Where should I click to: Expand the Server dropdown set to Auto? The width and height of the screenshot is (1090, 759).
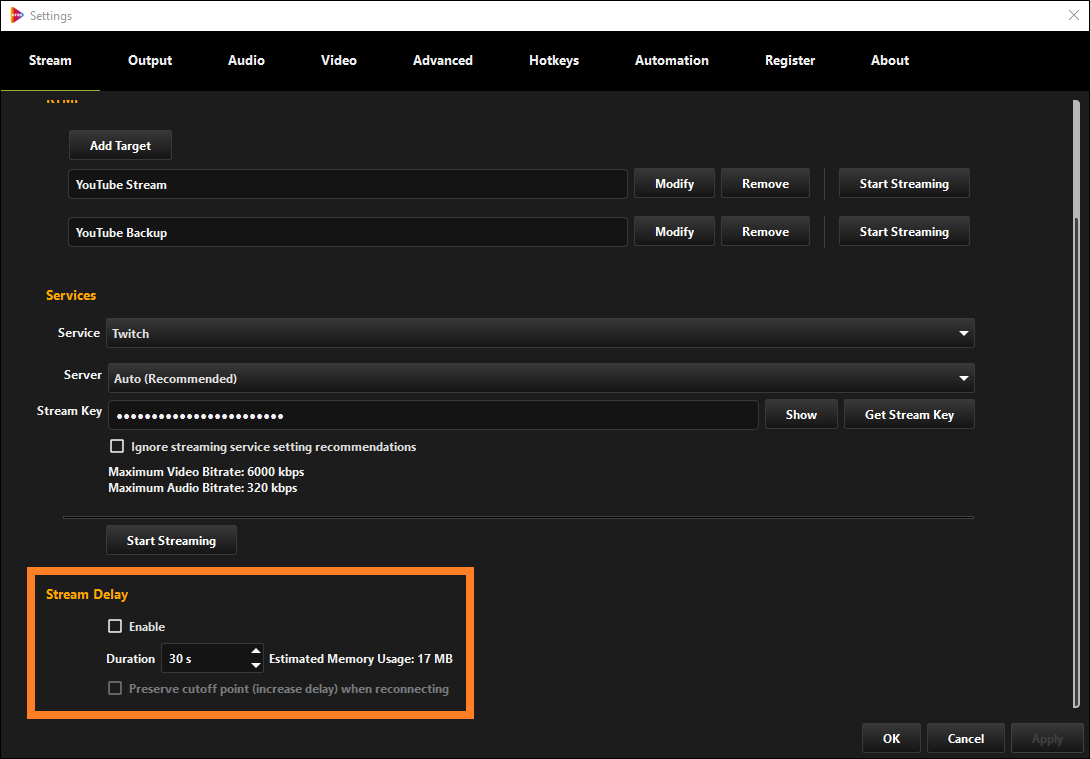click(x=540, y=379)
